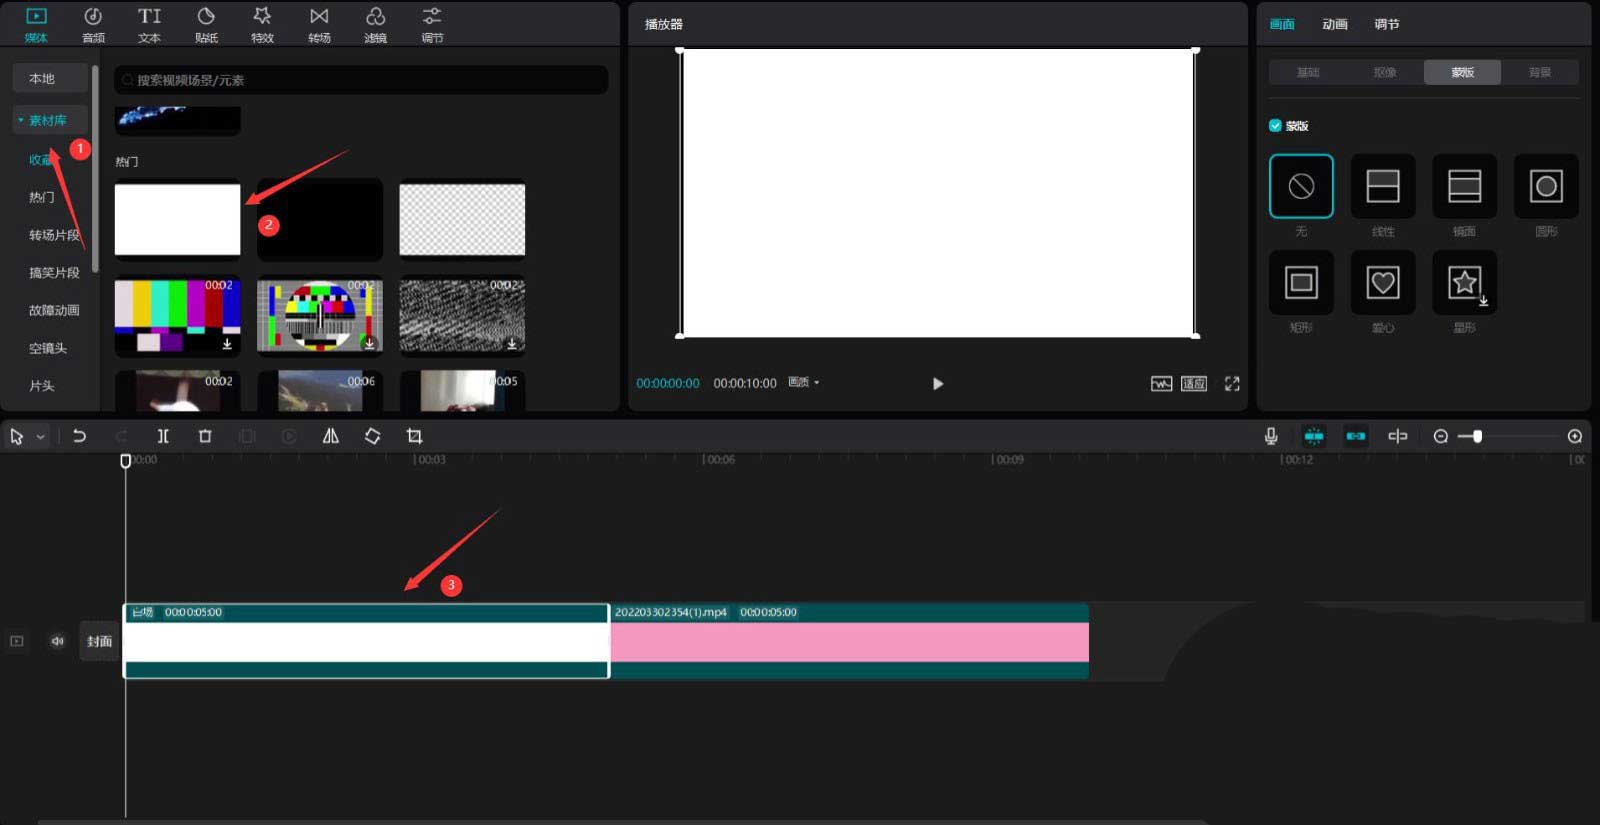The image size is (1600, 825).
Task: Toggle main track magnet
Action: (x=1314, y=436)
